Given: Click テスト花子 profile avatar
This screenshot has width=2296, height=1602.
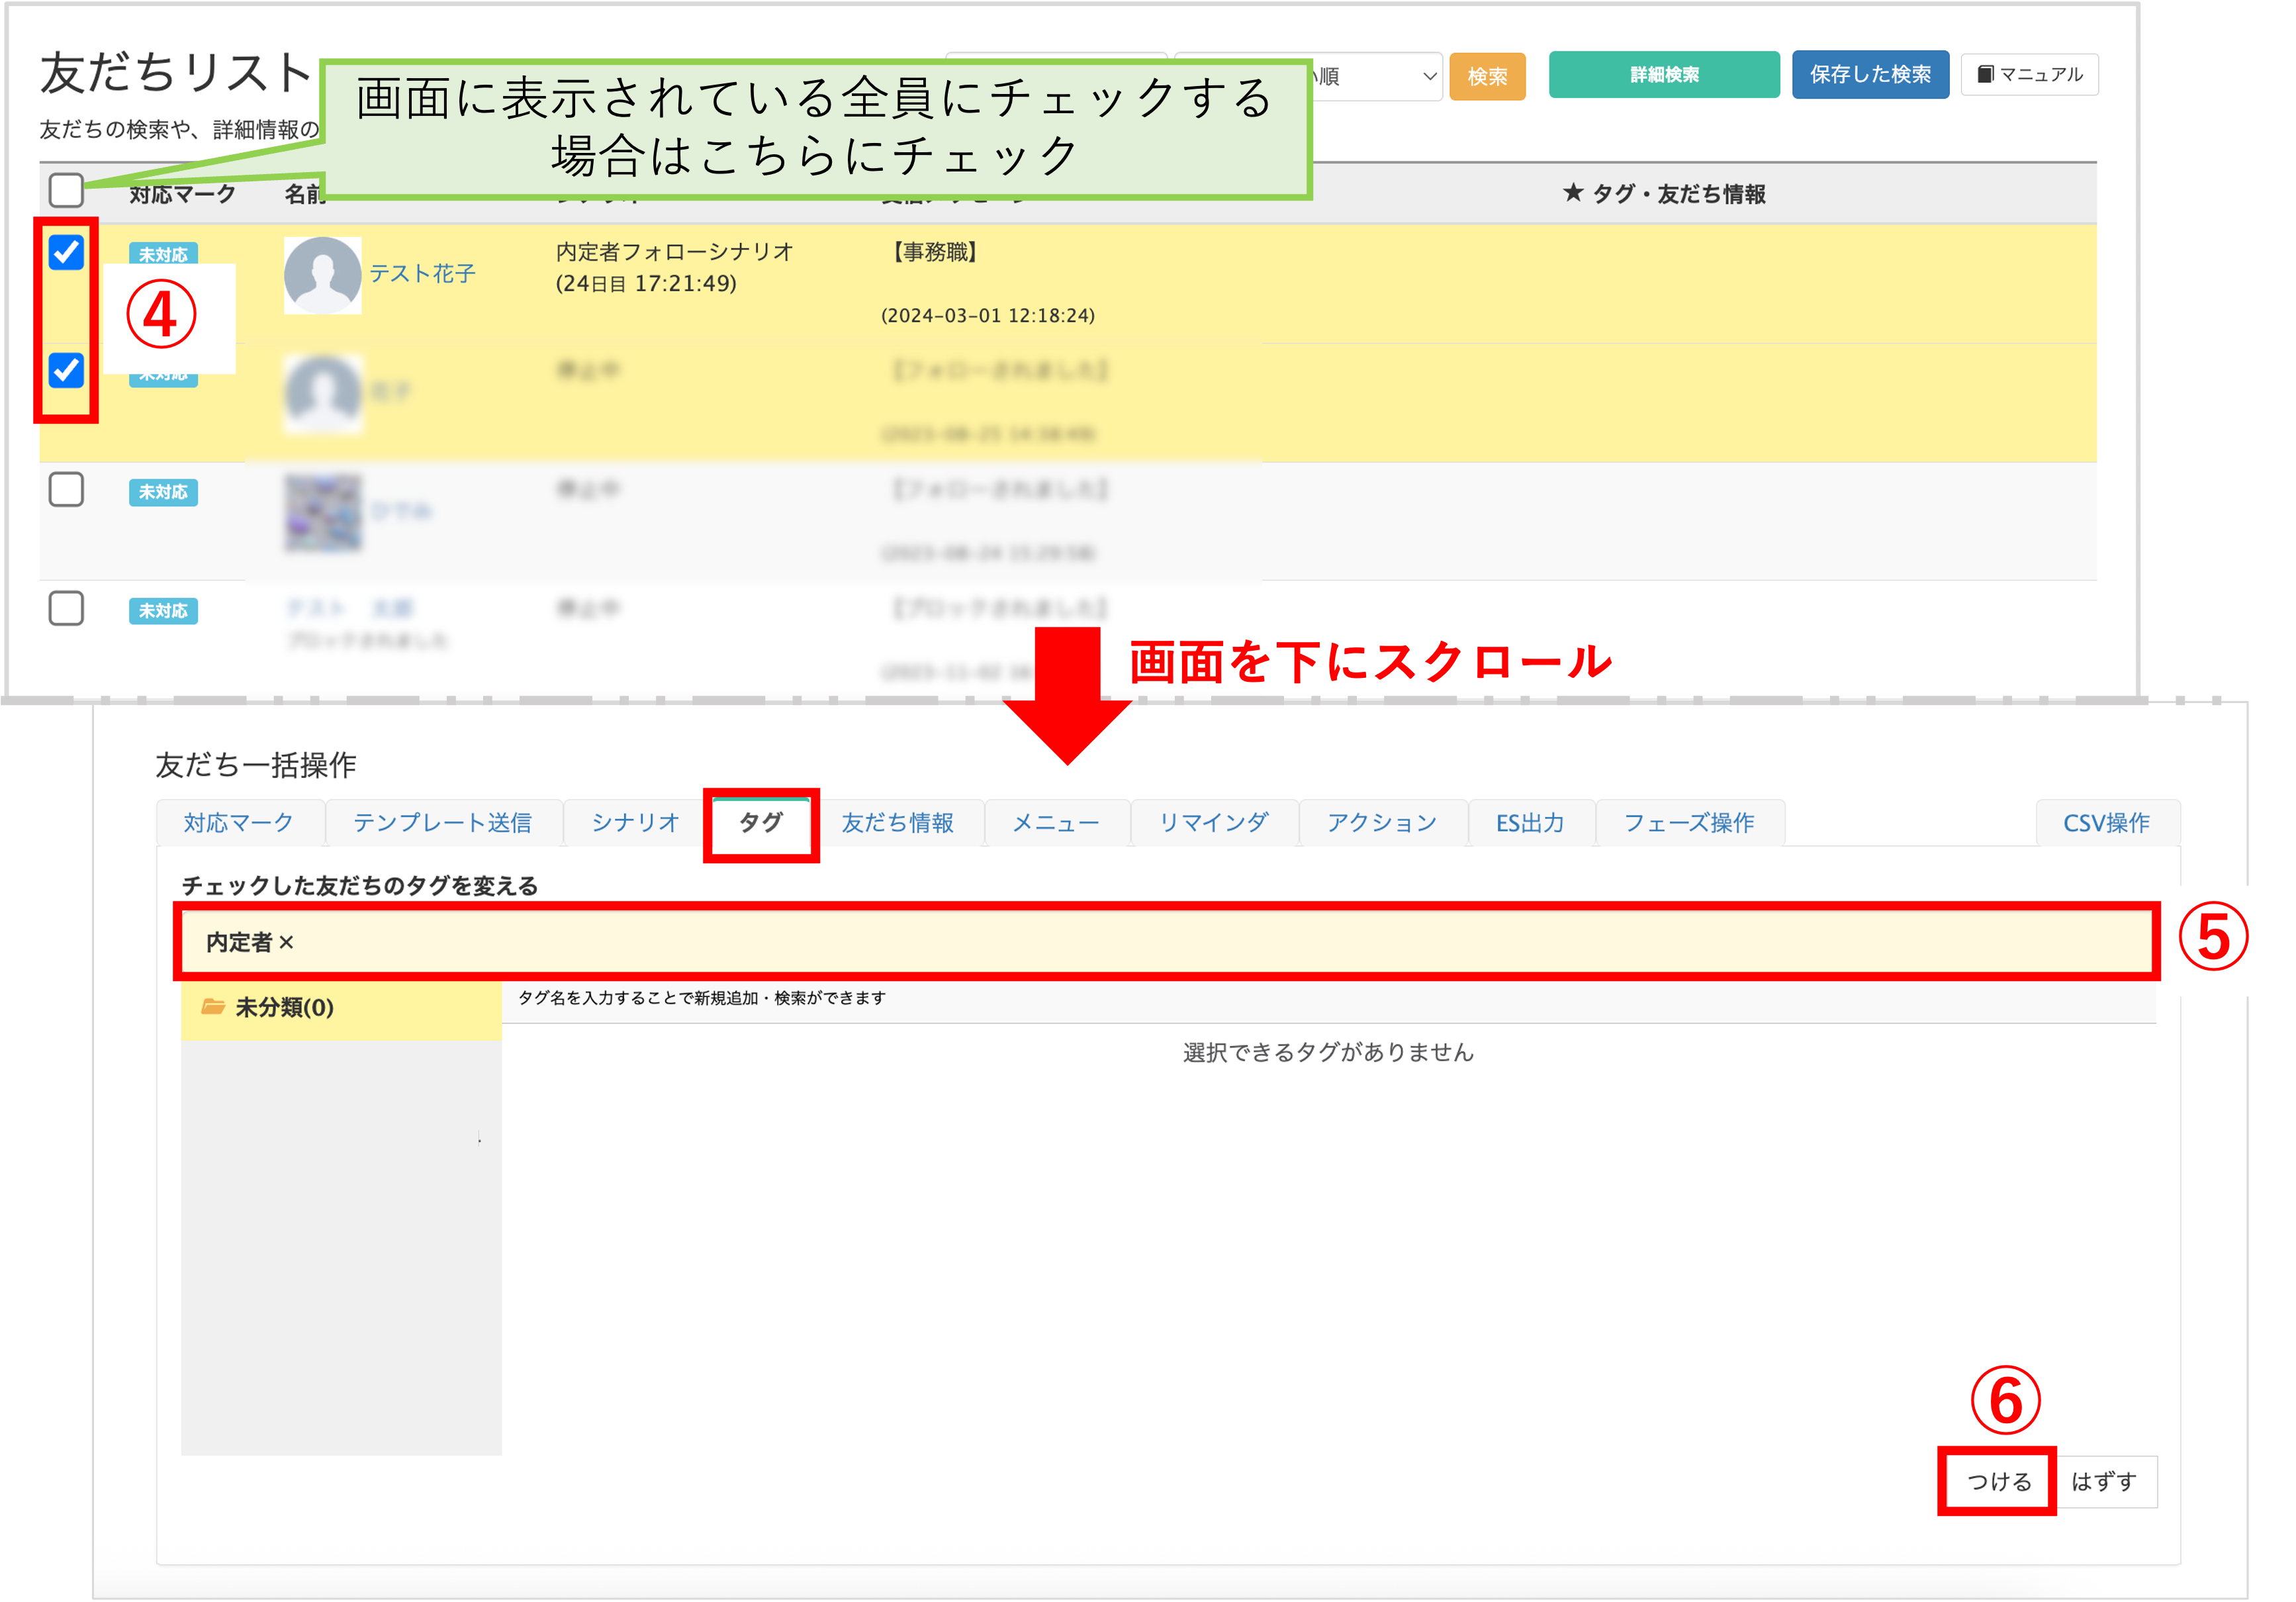Looking at the screenshot, I should [x=322, y=275].
